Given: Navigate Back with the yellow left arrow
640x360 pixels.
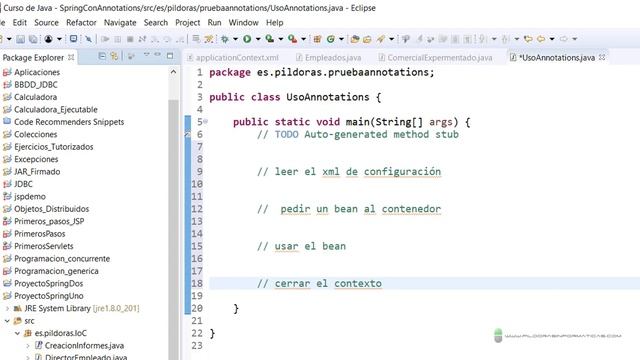Looking at the screenshot, I should (x=541, y=39).
